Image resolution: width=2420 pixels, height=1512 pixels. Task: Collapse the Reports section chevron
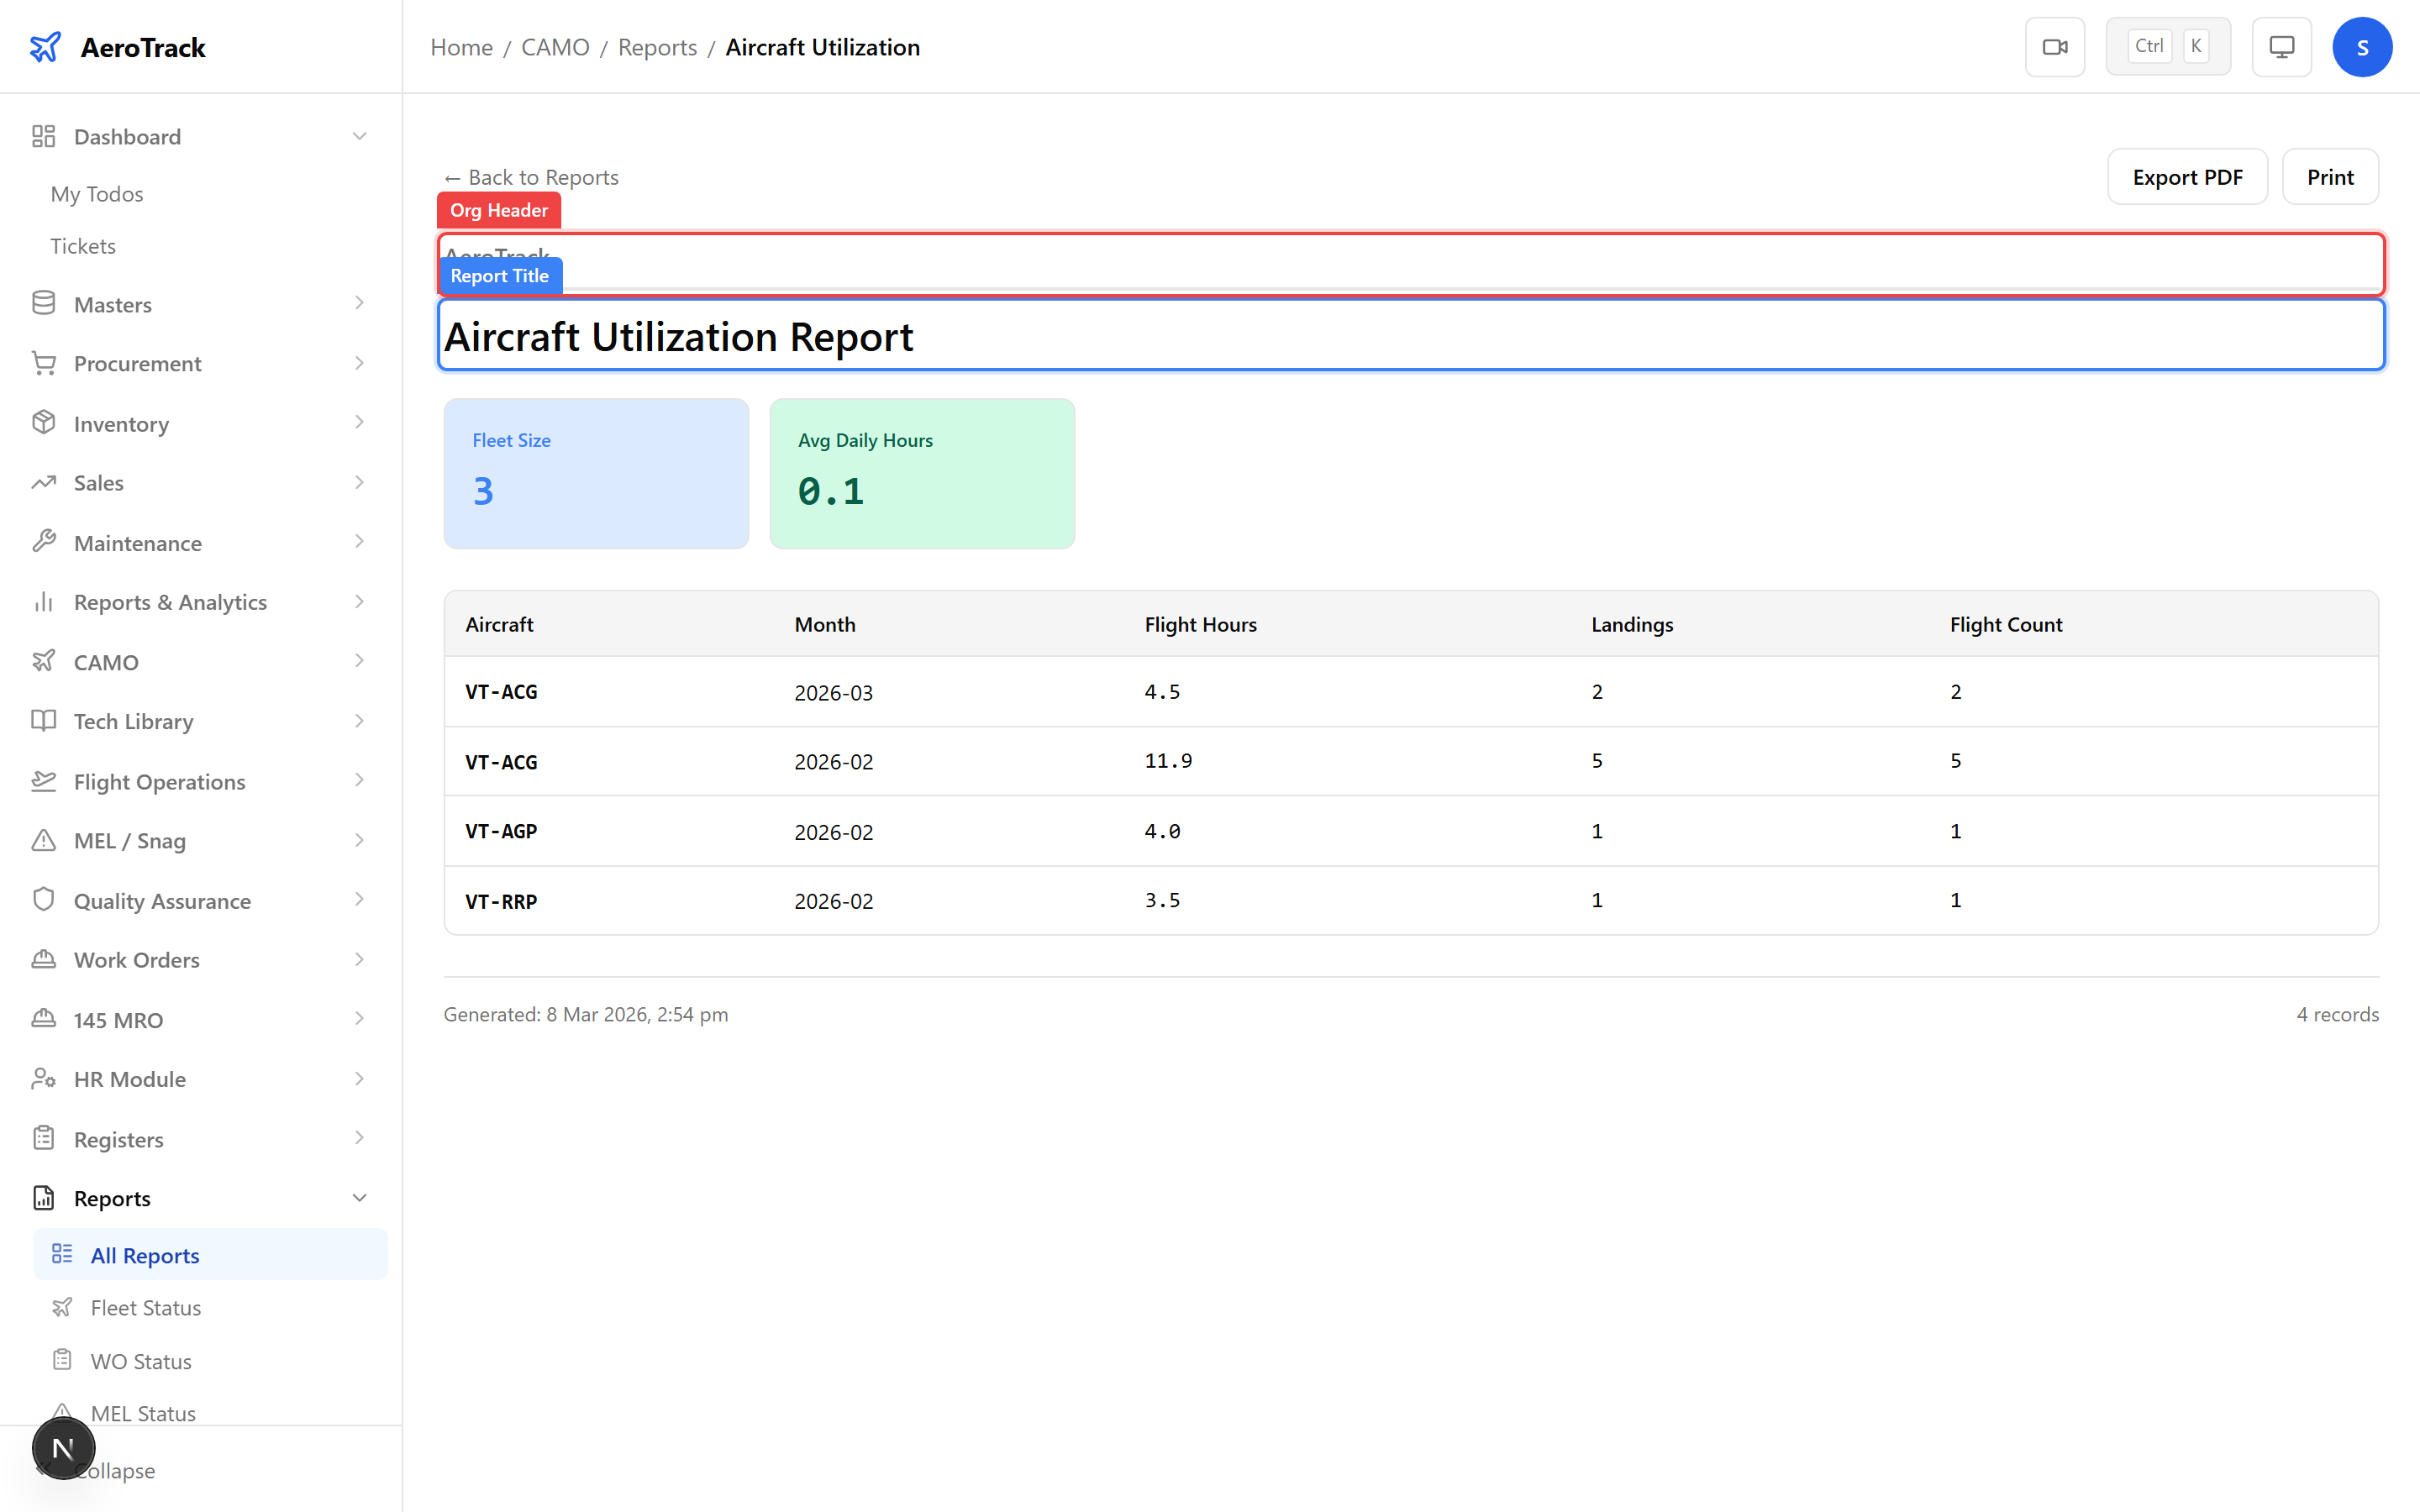[x=359, y=1198]
